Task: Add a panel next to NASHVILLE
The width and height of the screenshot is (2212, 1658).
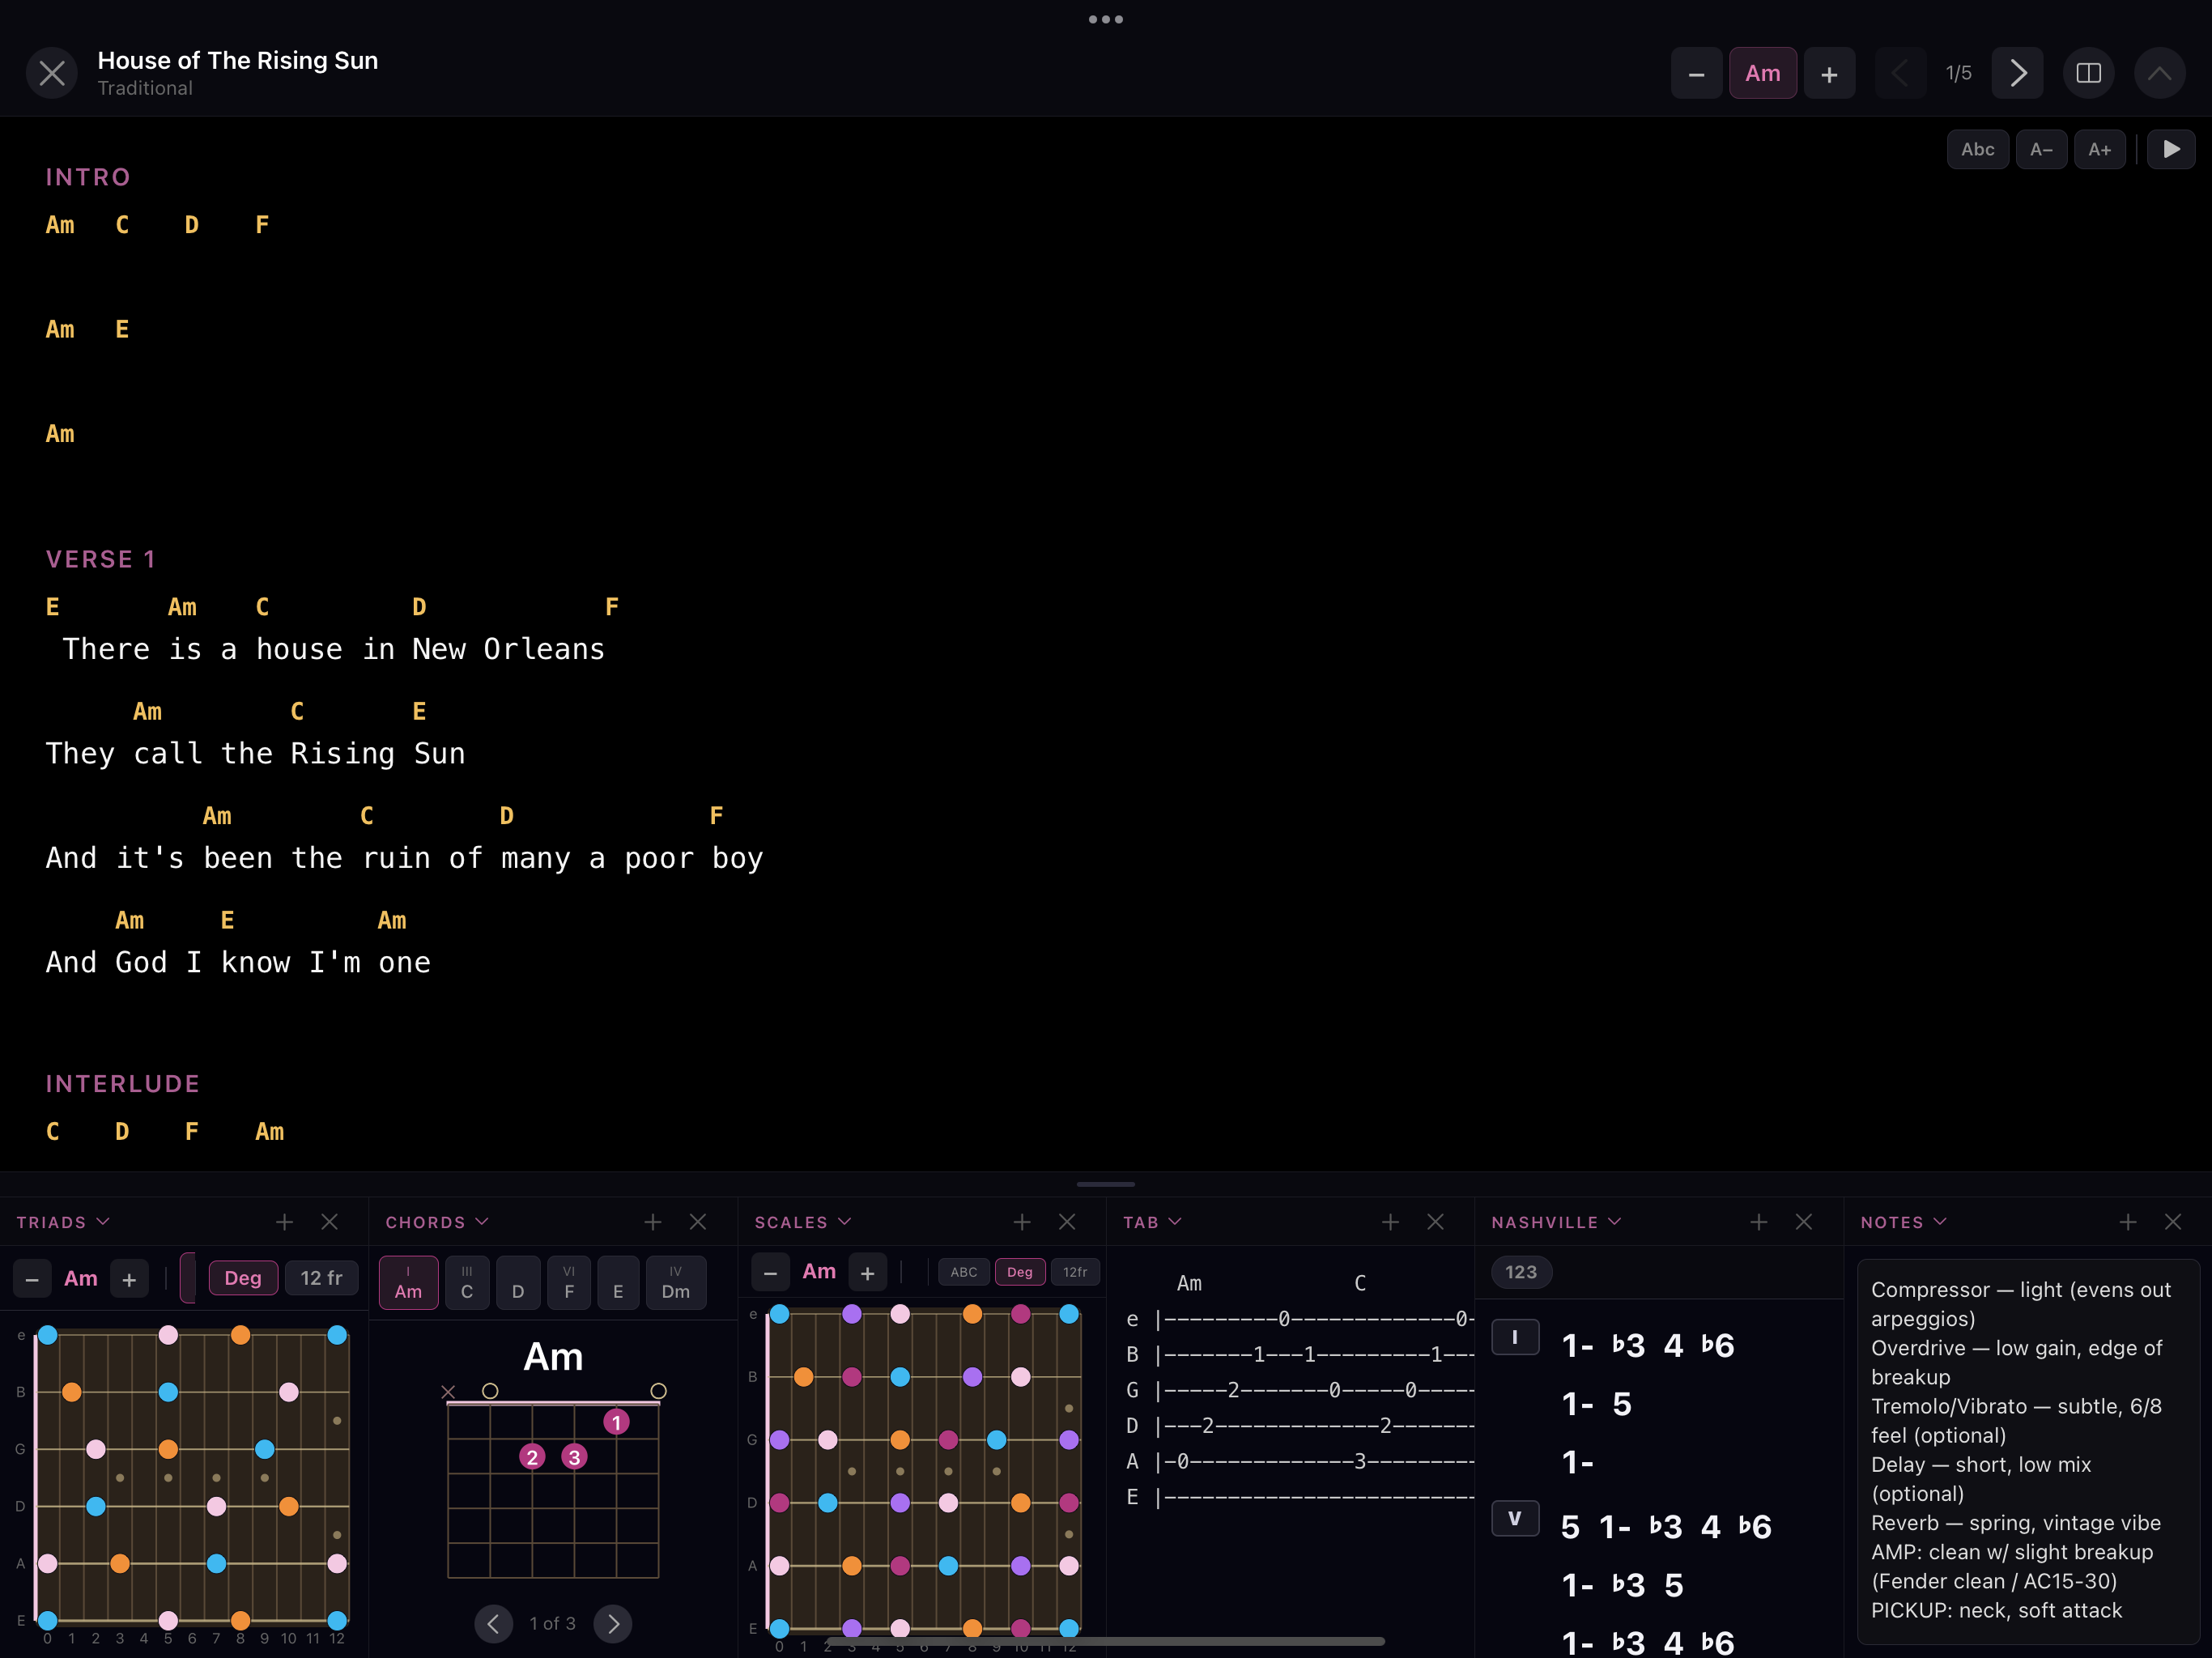Action: tap(1758, 1222)
